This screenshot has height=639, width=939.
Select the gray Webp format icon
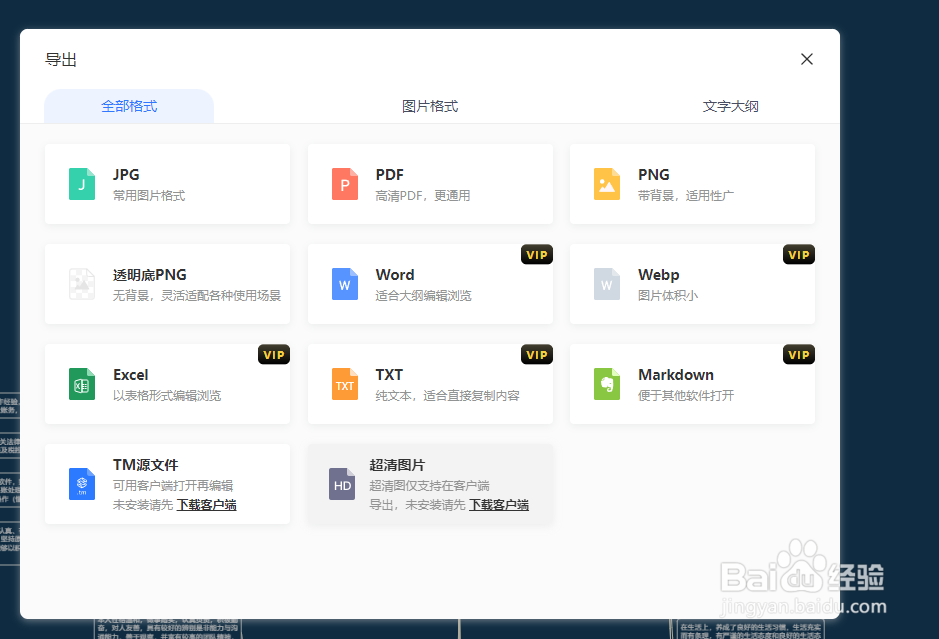coord(606,284)
